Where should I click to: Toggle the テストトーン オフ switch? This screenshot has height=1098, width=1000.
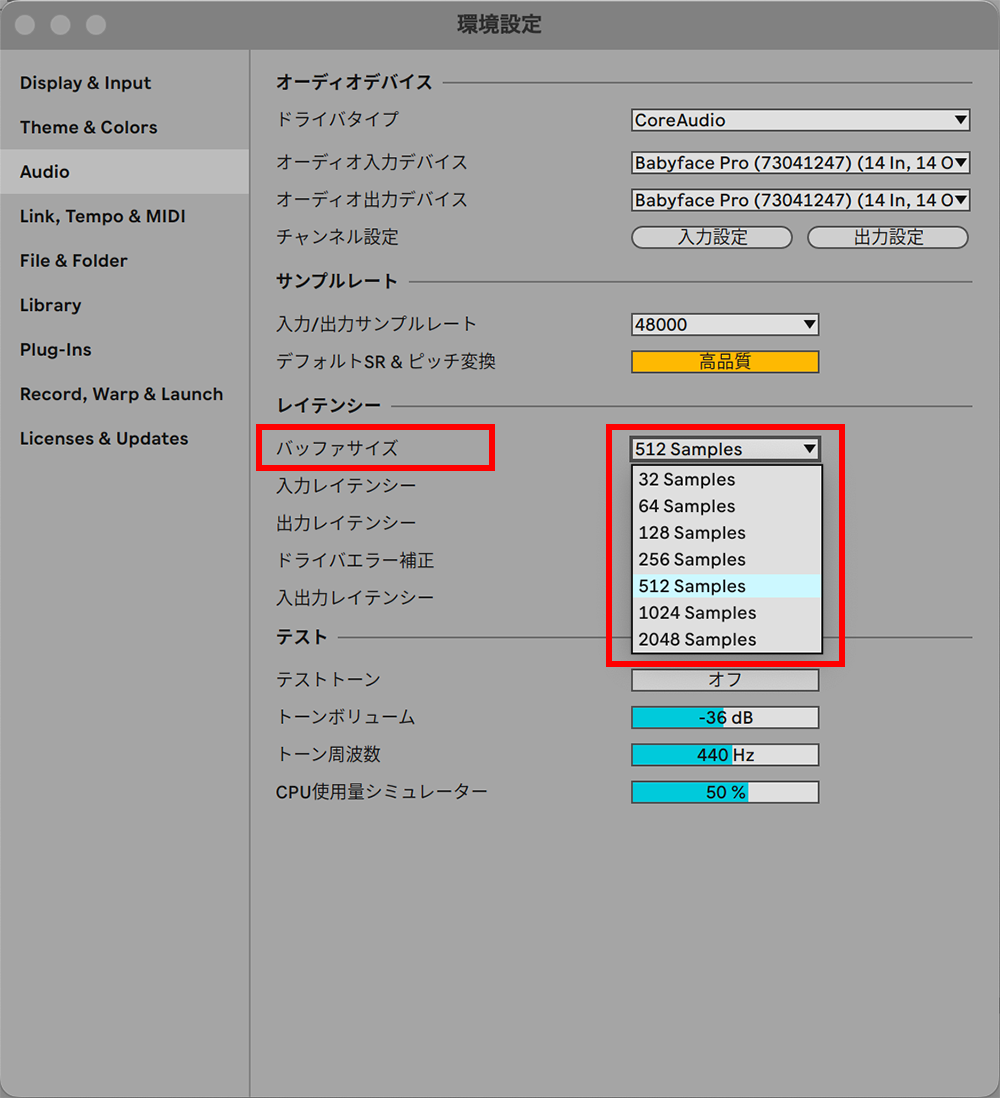(x=725, y=680)
